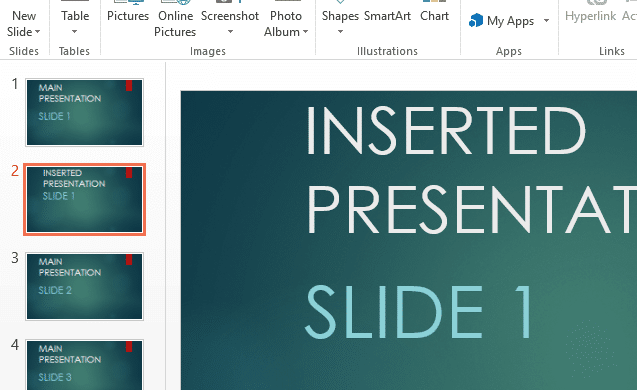Image resolution: width=637 pixels, height=390 pixels.
Task: Expand the Screenshot dropdown arrow
Action: coord(230,32)
